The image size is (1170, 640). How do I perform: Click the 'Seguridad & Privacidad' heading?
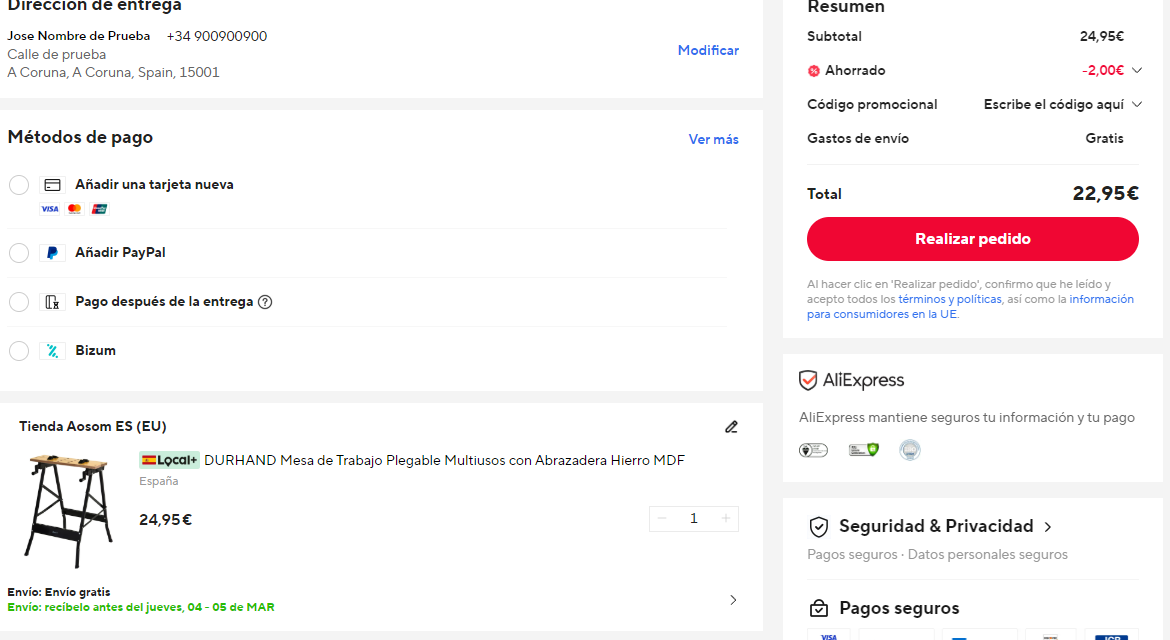[936, 526]
